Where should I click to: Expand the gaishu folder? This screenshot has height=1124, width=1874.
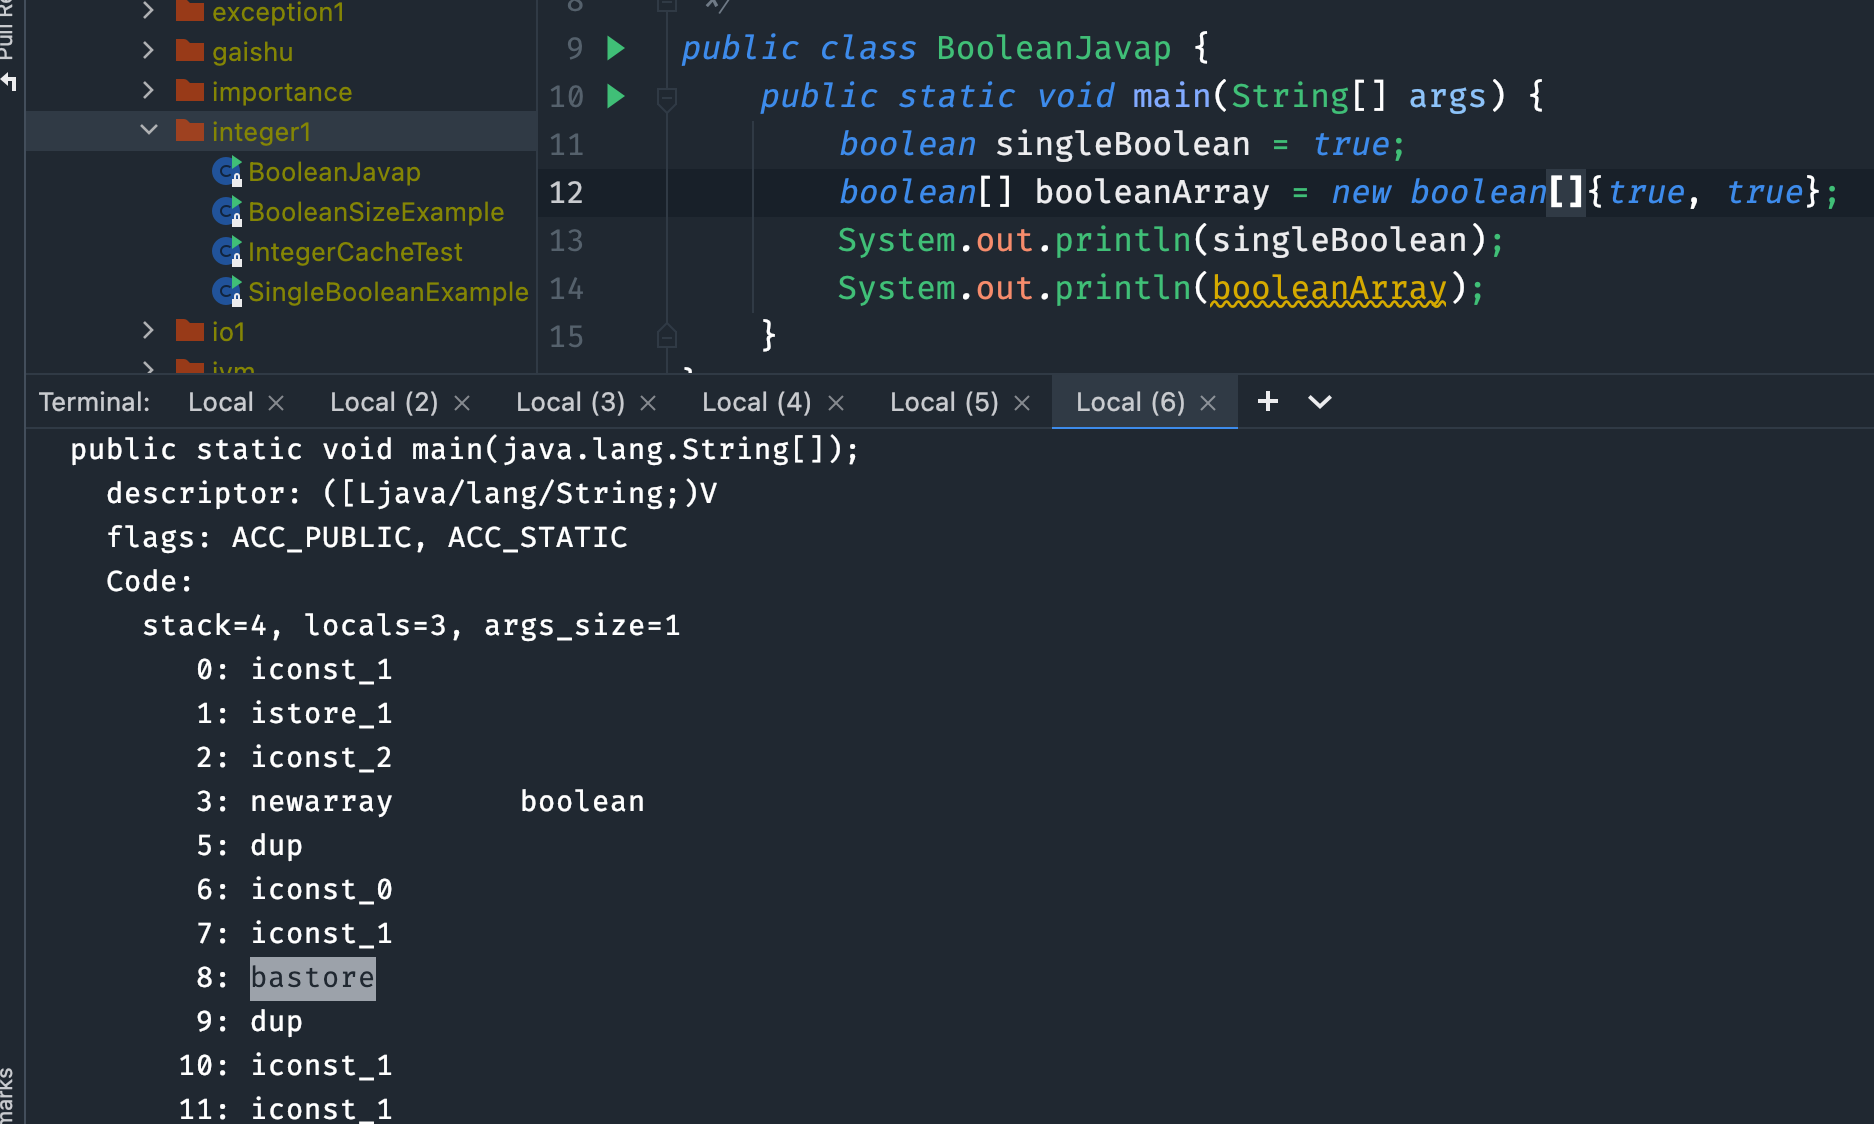(x=148, y=50)
